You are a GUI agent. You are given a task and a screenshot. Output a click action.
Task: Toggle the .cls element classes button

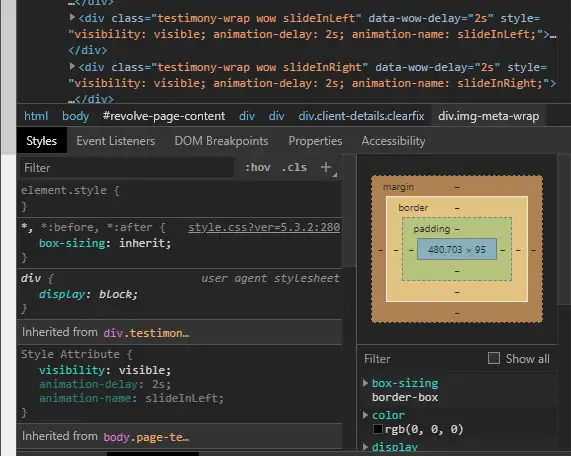tap(294, 167)
